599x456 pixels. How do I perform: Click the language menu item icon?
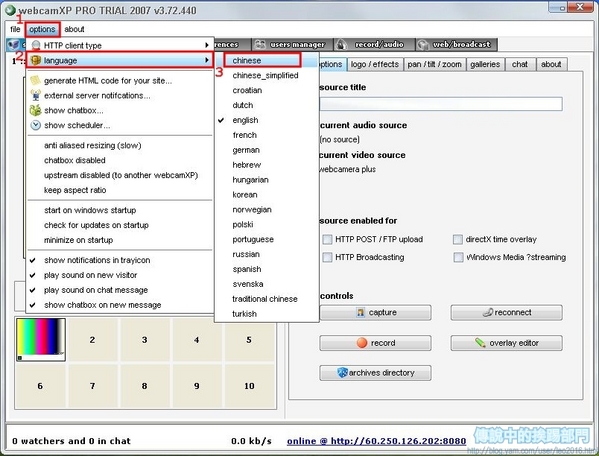coord(36,60)
